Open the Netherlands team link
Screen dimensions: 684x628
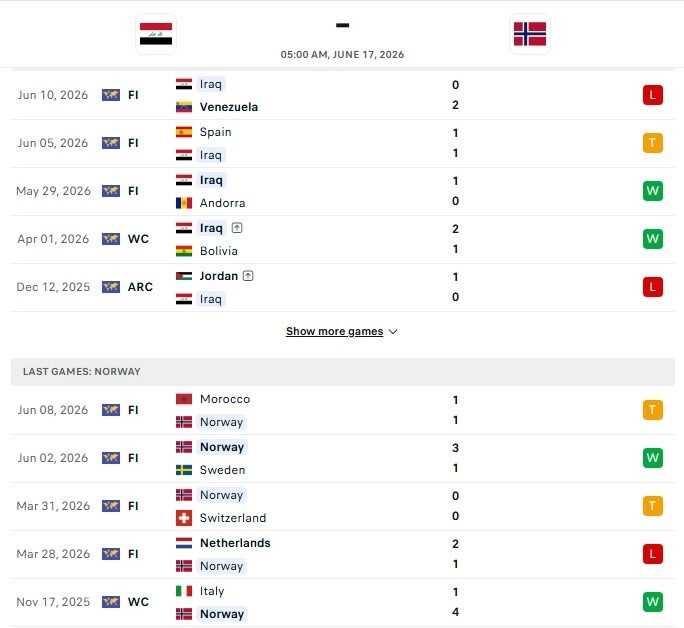pyautogui.click(x=235, y=543)
